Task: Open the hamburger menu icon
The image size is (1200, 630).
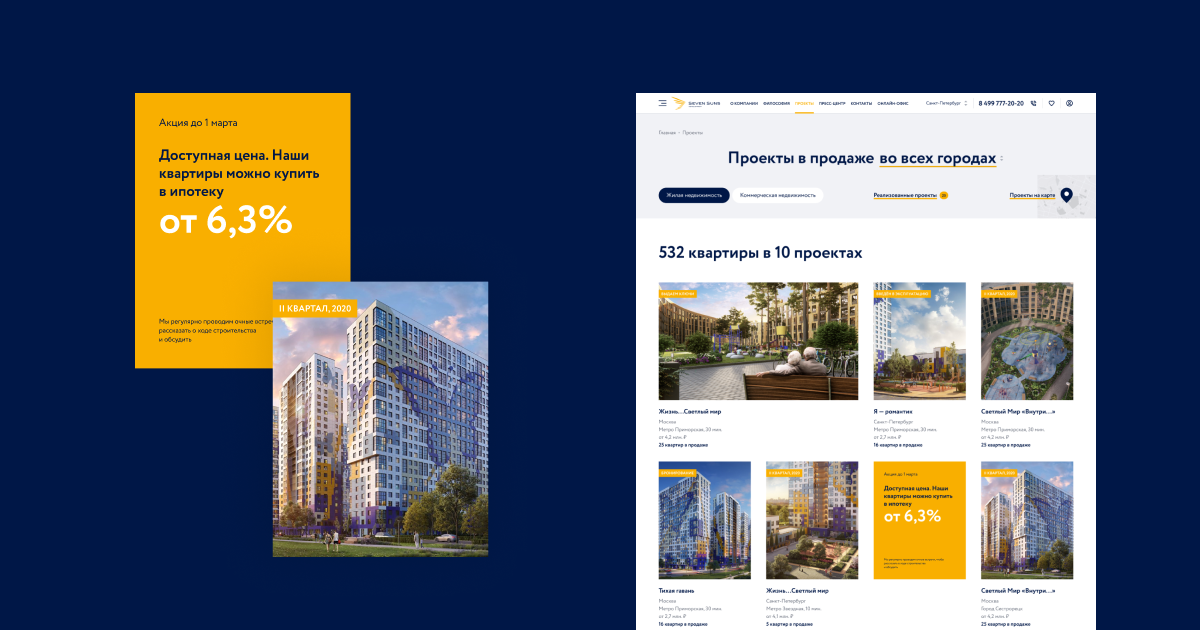Action: tap(662, 103)
